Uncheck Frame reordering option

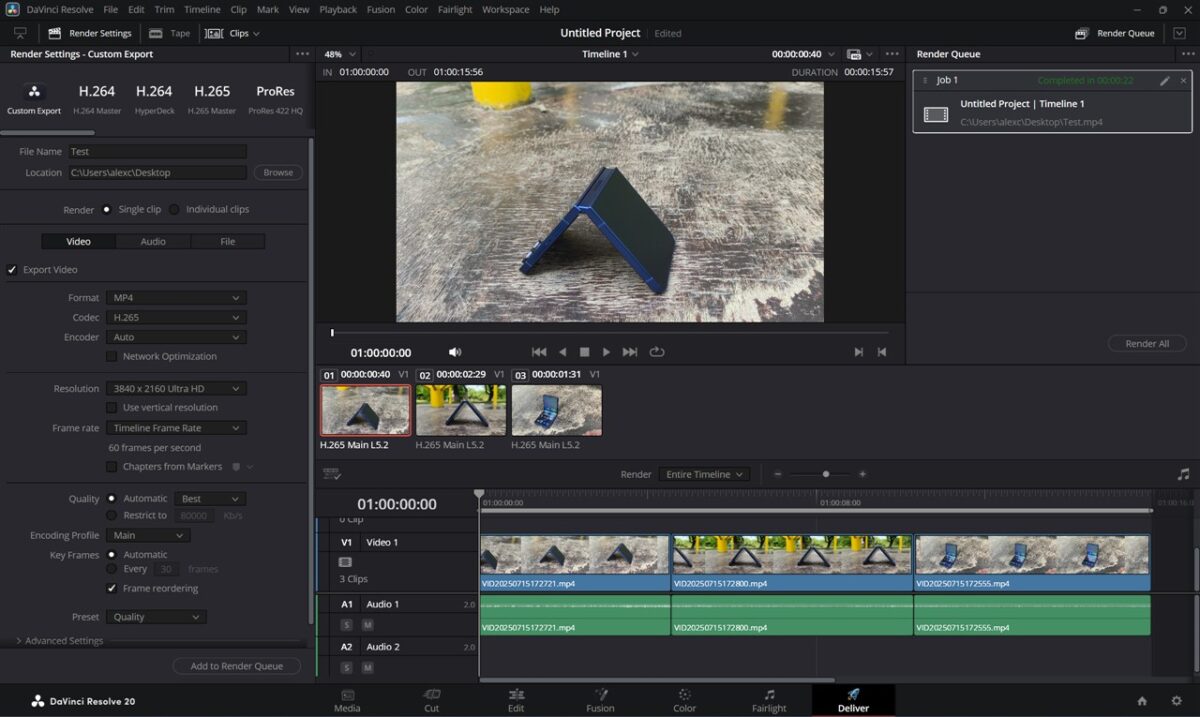point(112,588)
